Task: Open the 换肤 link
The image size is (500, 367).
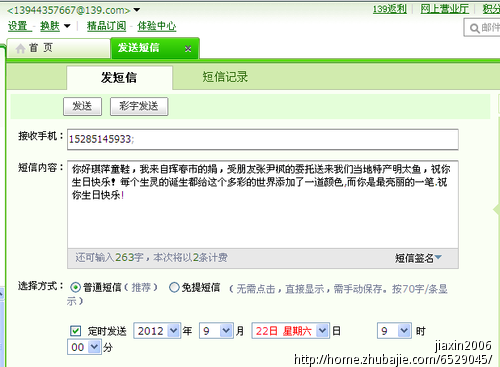Action: [x=50, y=26]
